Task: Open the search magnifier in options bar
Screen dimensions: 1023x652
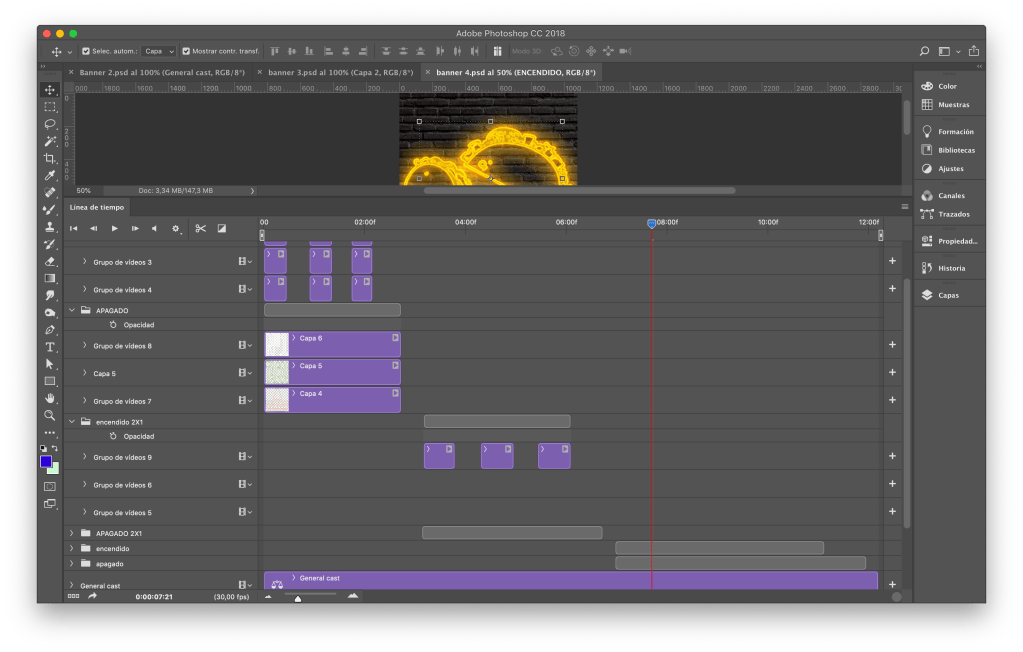Action: tap(924, 51)
